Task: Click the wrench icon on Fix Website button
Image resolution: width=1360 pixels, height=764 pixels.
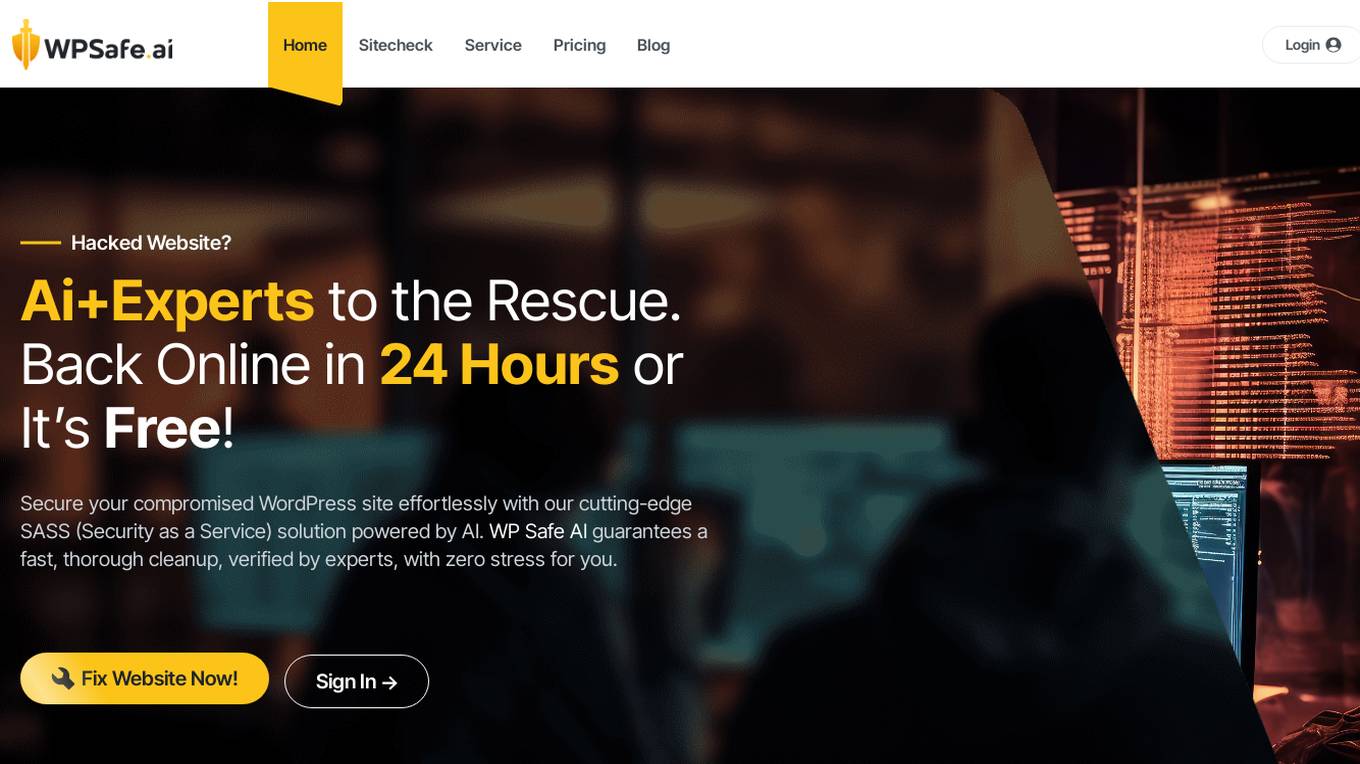Action: 63,678
